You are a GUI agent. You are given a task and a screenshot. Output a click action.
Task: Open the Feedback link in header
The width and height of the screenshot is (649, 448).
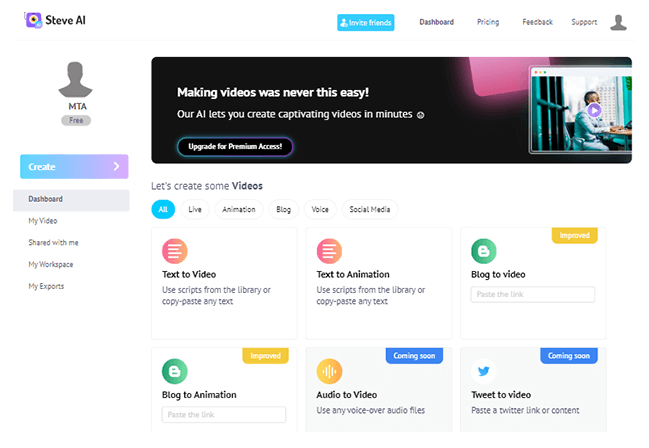(x=537, y=22)
